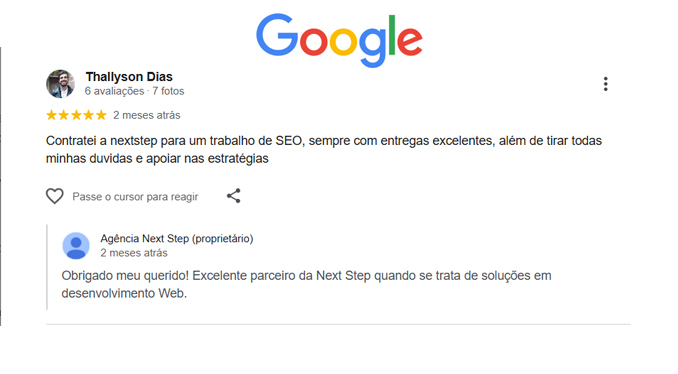Click the third yellow rating star
Viewport: 678px width, 374px height.
tap(76, 115)
